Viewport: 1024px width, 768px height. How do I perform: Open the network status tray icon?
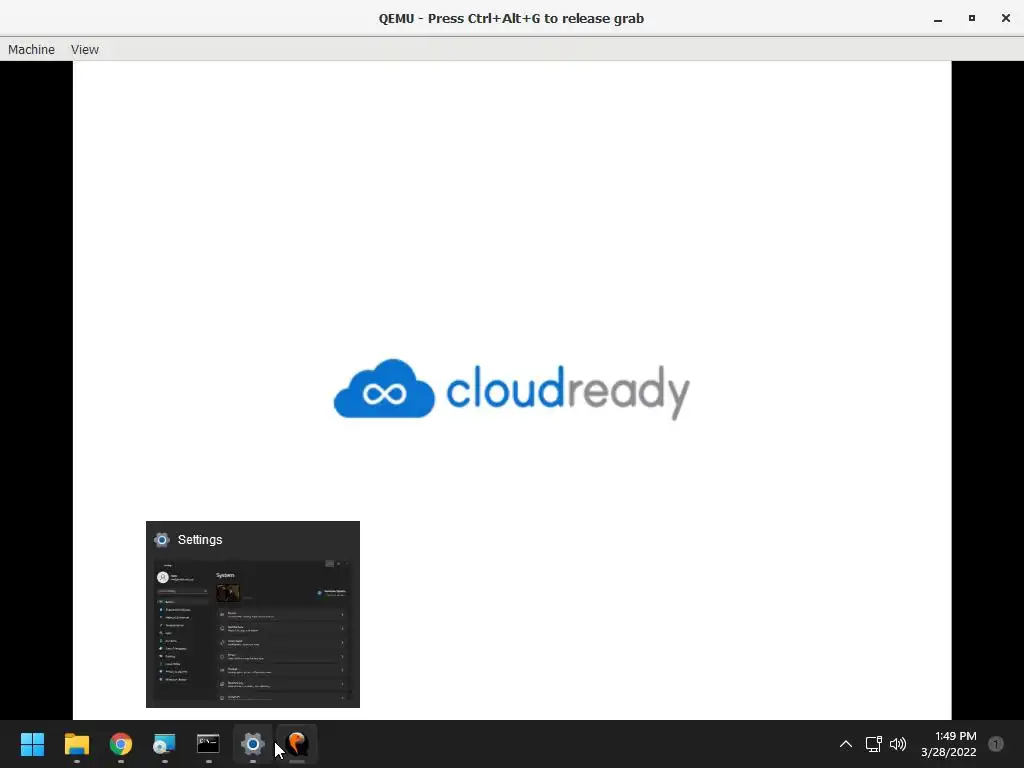[x=873, y=744]
